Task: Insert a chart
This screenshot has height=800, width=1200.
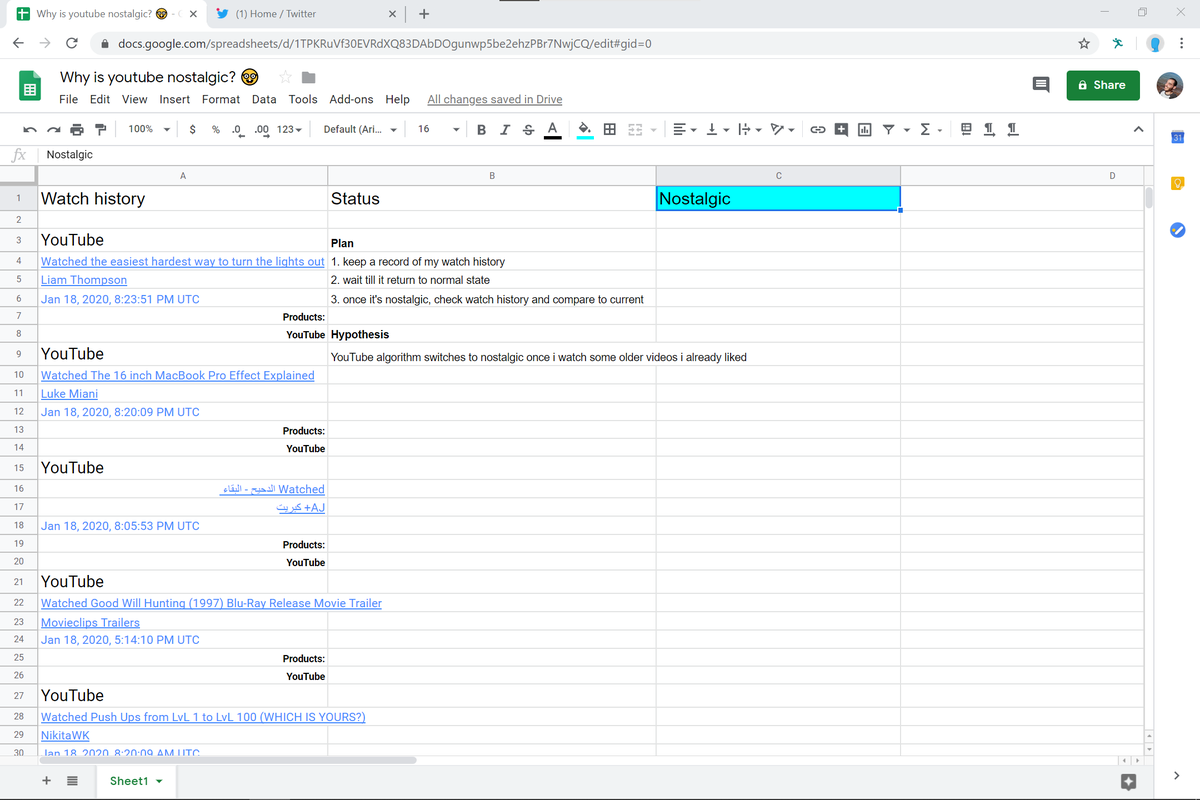Action: click(864, 129)
